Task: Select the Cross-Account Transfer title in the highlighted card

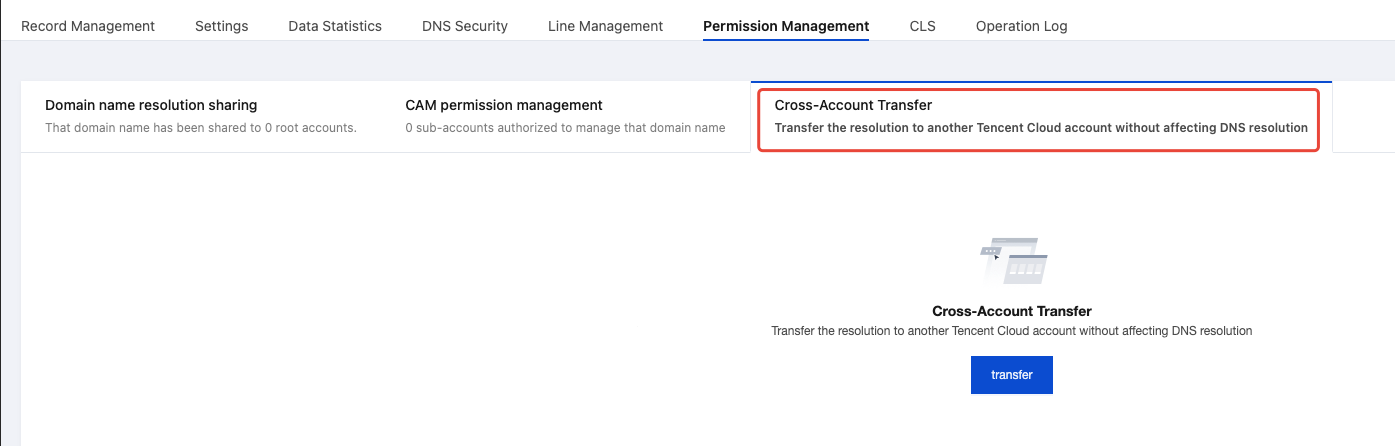Action: tap(853, 105)
